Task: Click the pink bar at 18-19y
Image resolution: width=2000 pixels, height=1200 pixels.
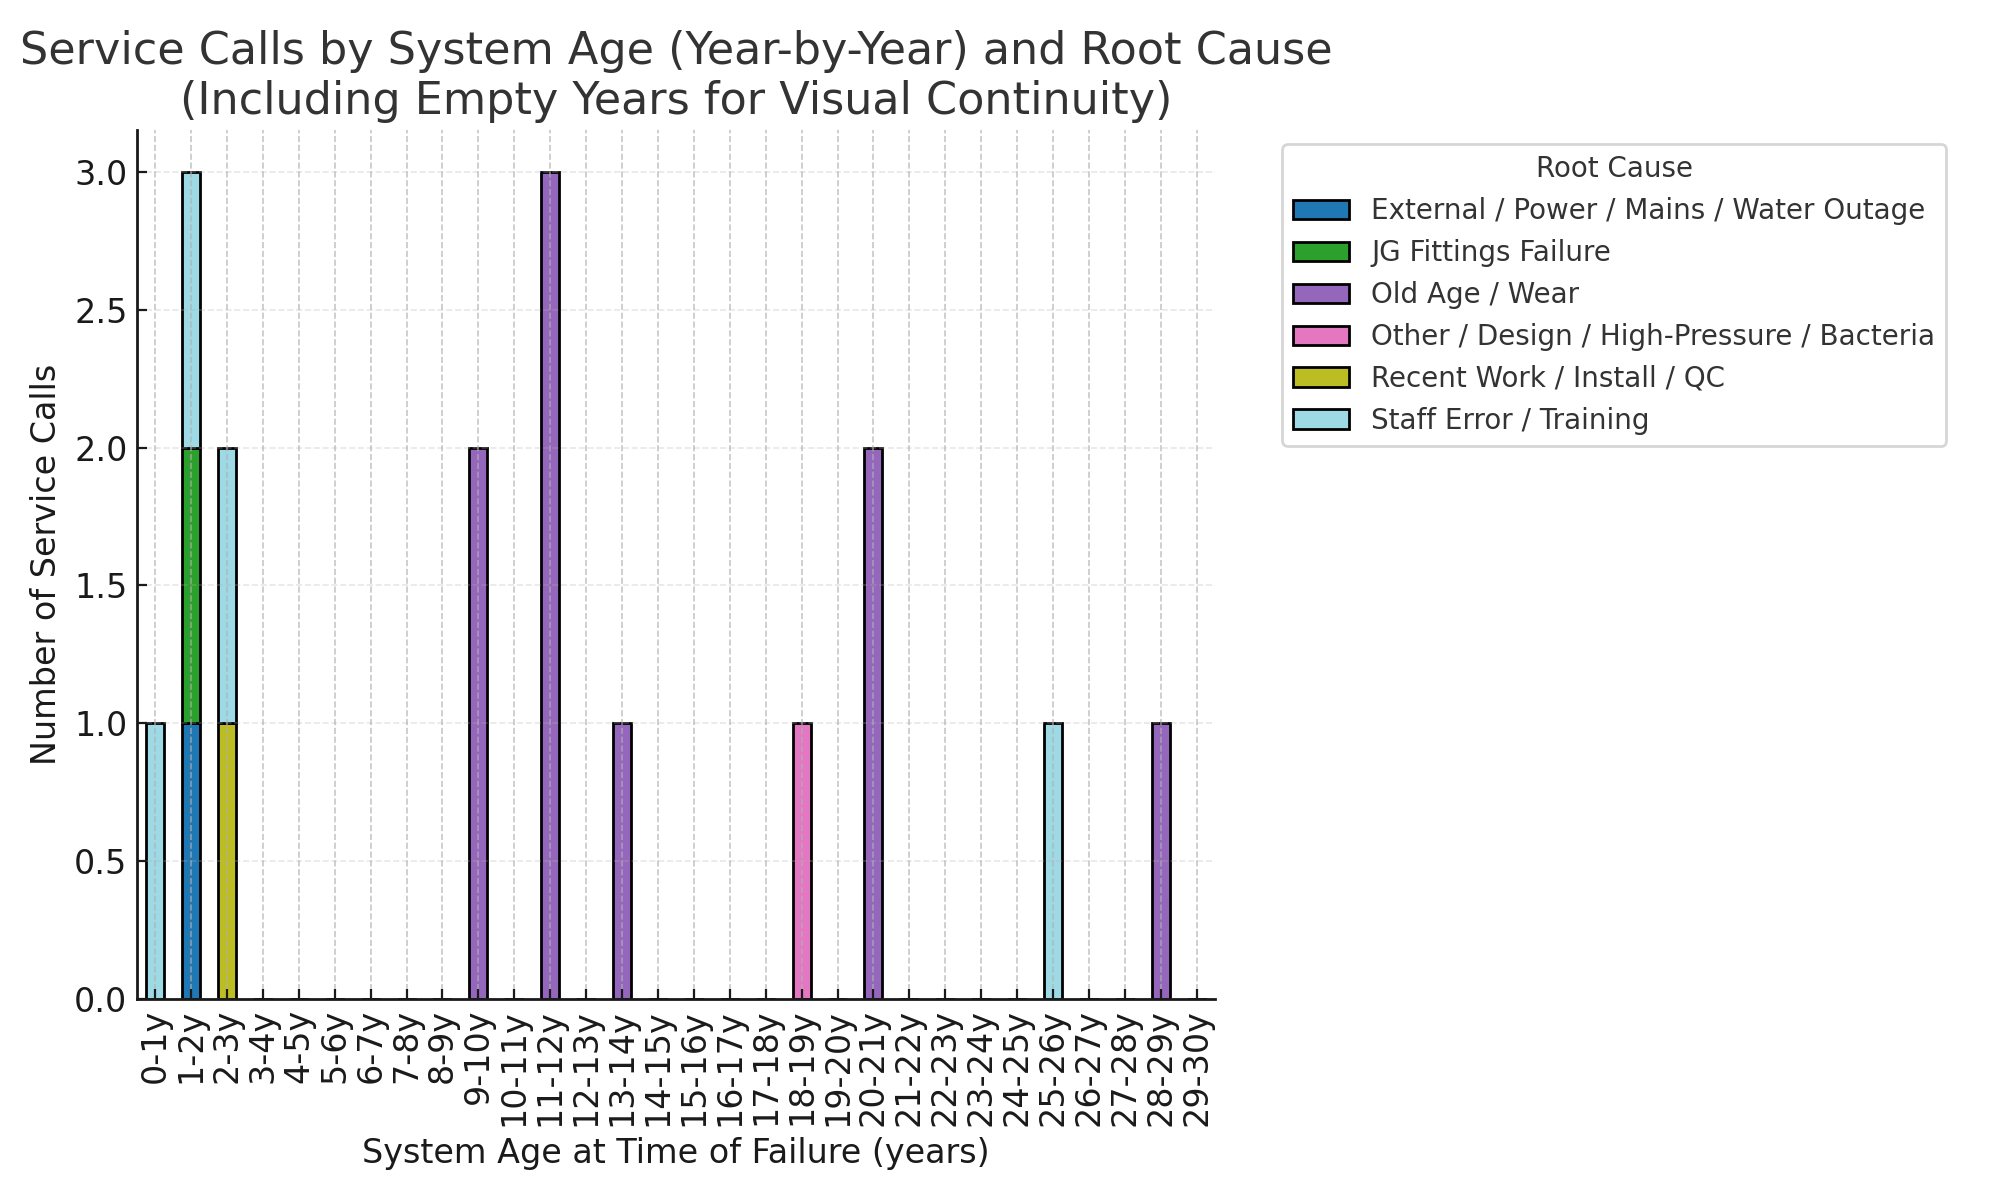Action: point(802,860)
